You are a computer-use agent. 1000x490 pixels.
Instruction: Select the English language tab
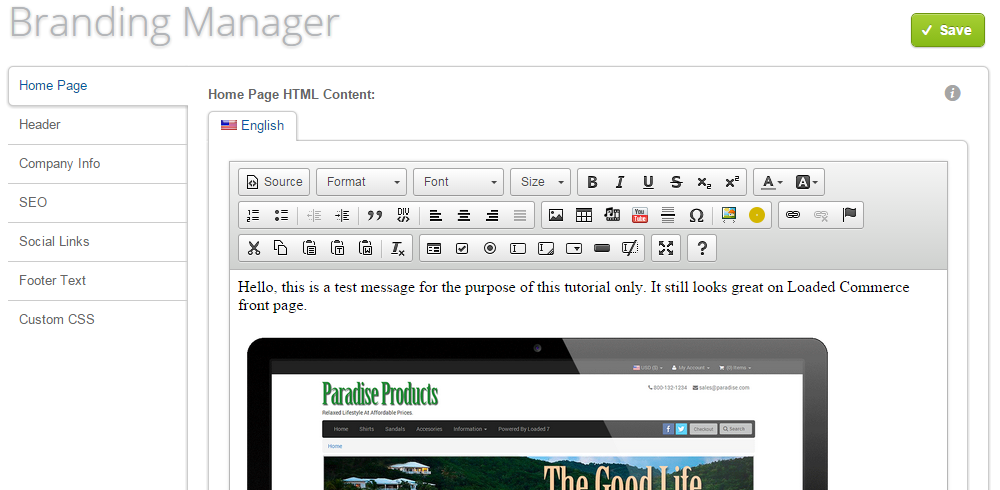(x=253, y=126)
